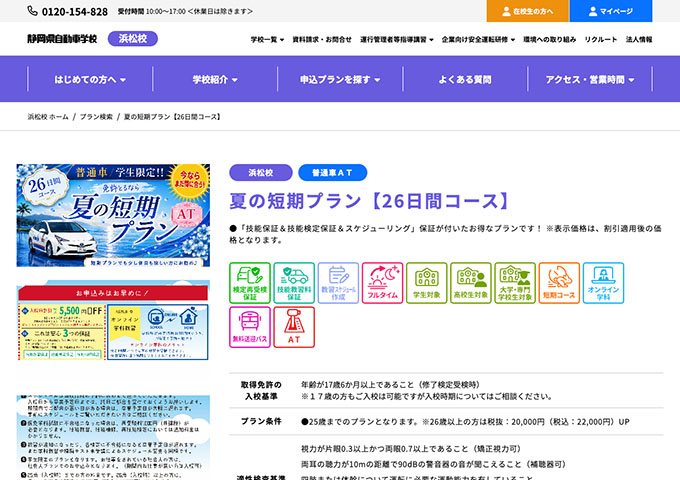Click the 教習スケジュール作成 icon
The width and height of the screenshot is (680, 480).
[x=338, y=283]
